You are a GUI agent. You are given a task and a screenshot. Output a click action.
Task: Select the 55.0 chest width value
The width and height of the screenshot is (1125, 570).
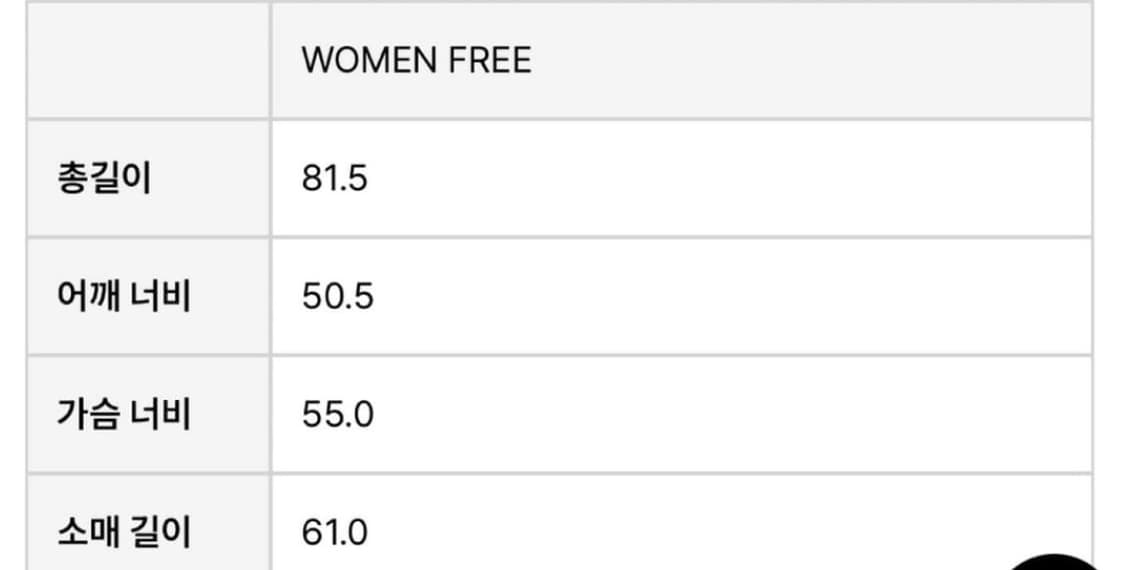[x=337, y=414]
